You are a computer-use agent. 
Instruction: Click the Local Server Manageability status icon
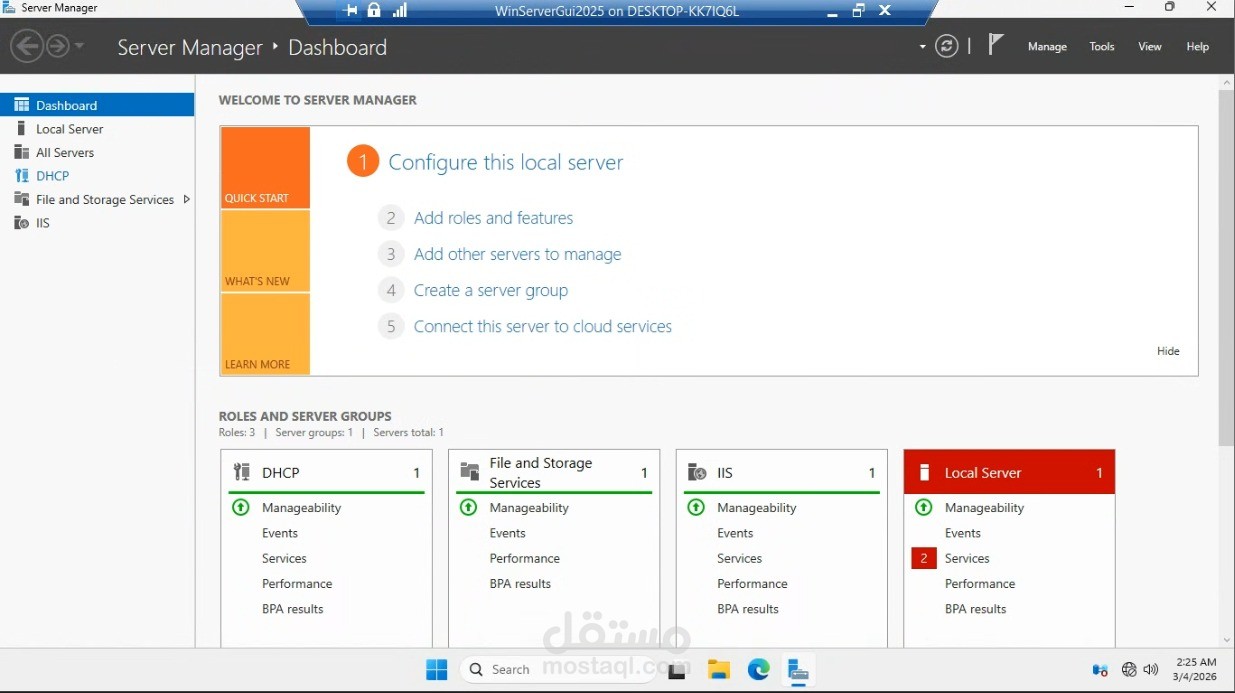pos(924,507)
